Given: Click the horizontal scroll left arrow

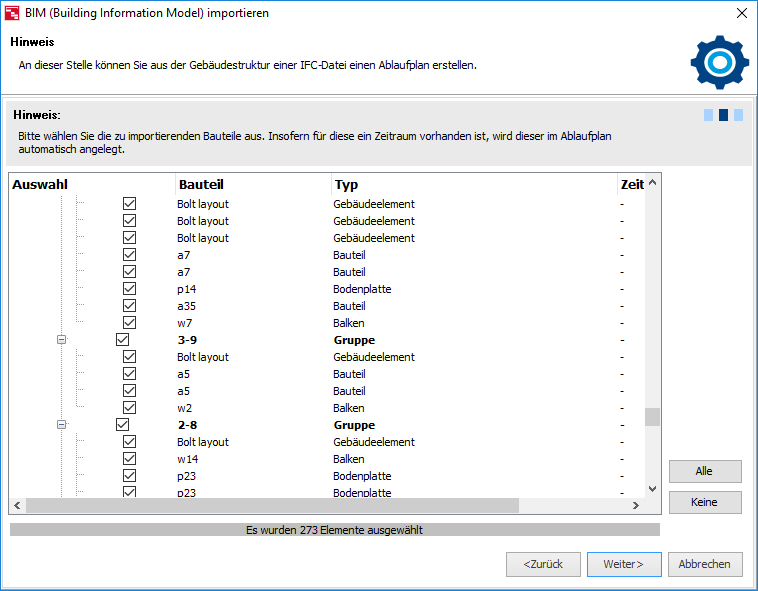Looking at the screenshot, I should coord(17,506).
